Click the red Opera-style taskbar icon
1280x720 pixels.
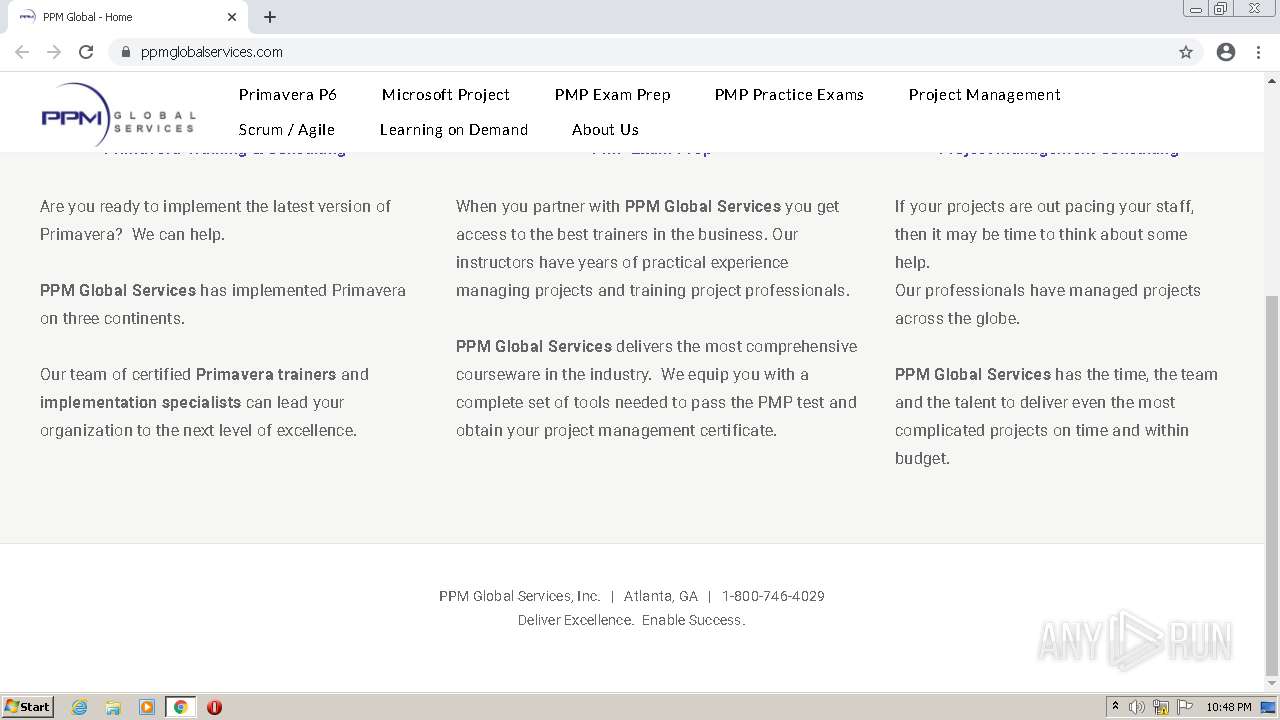[x=214, y=707]
